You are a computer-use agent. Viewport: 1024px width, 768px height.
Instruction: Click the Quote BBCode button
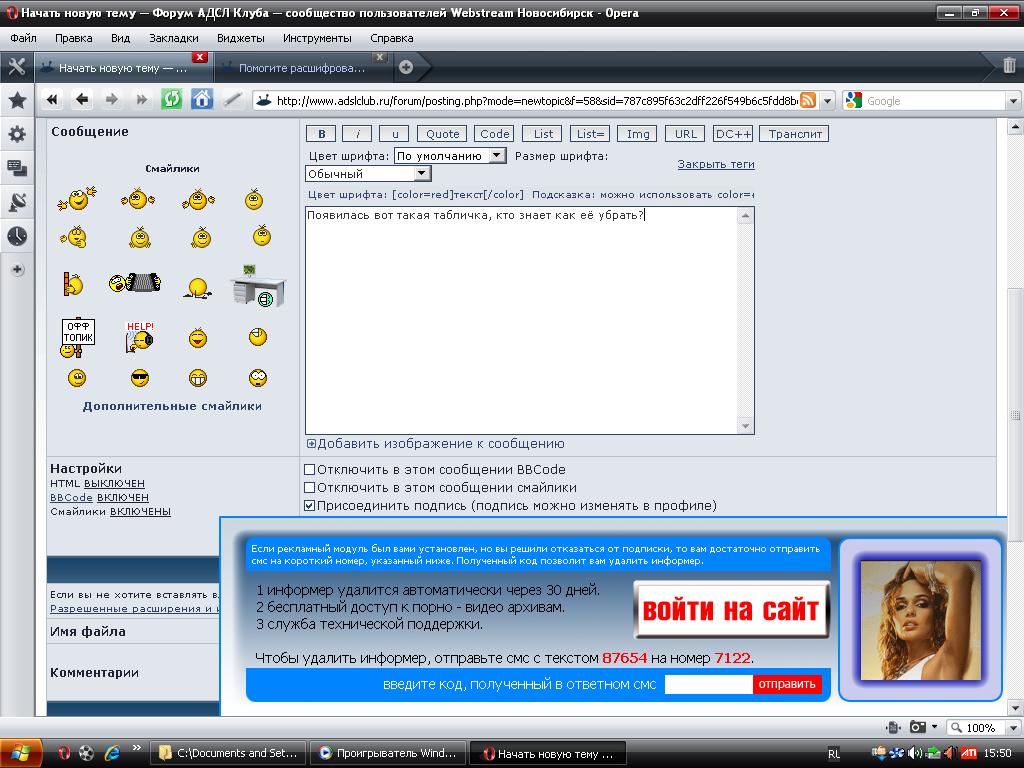click(x=443, y=134)
